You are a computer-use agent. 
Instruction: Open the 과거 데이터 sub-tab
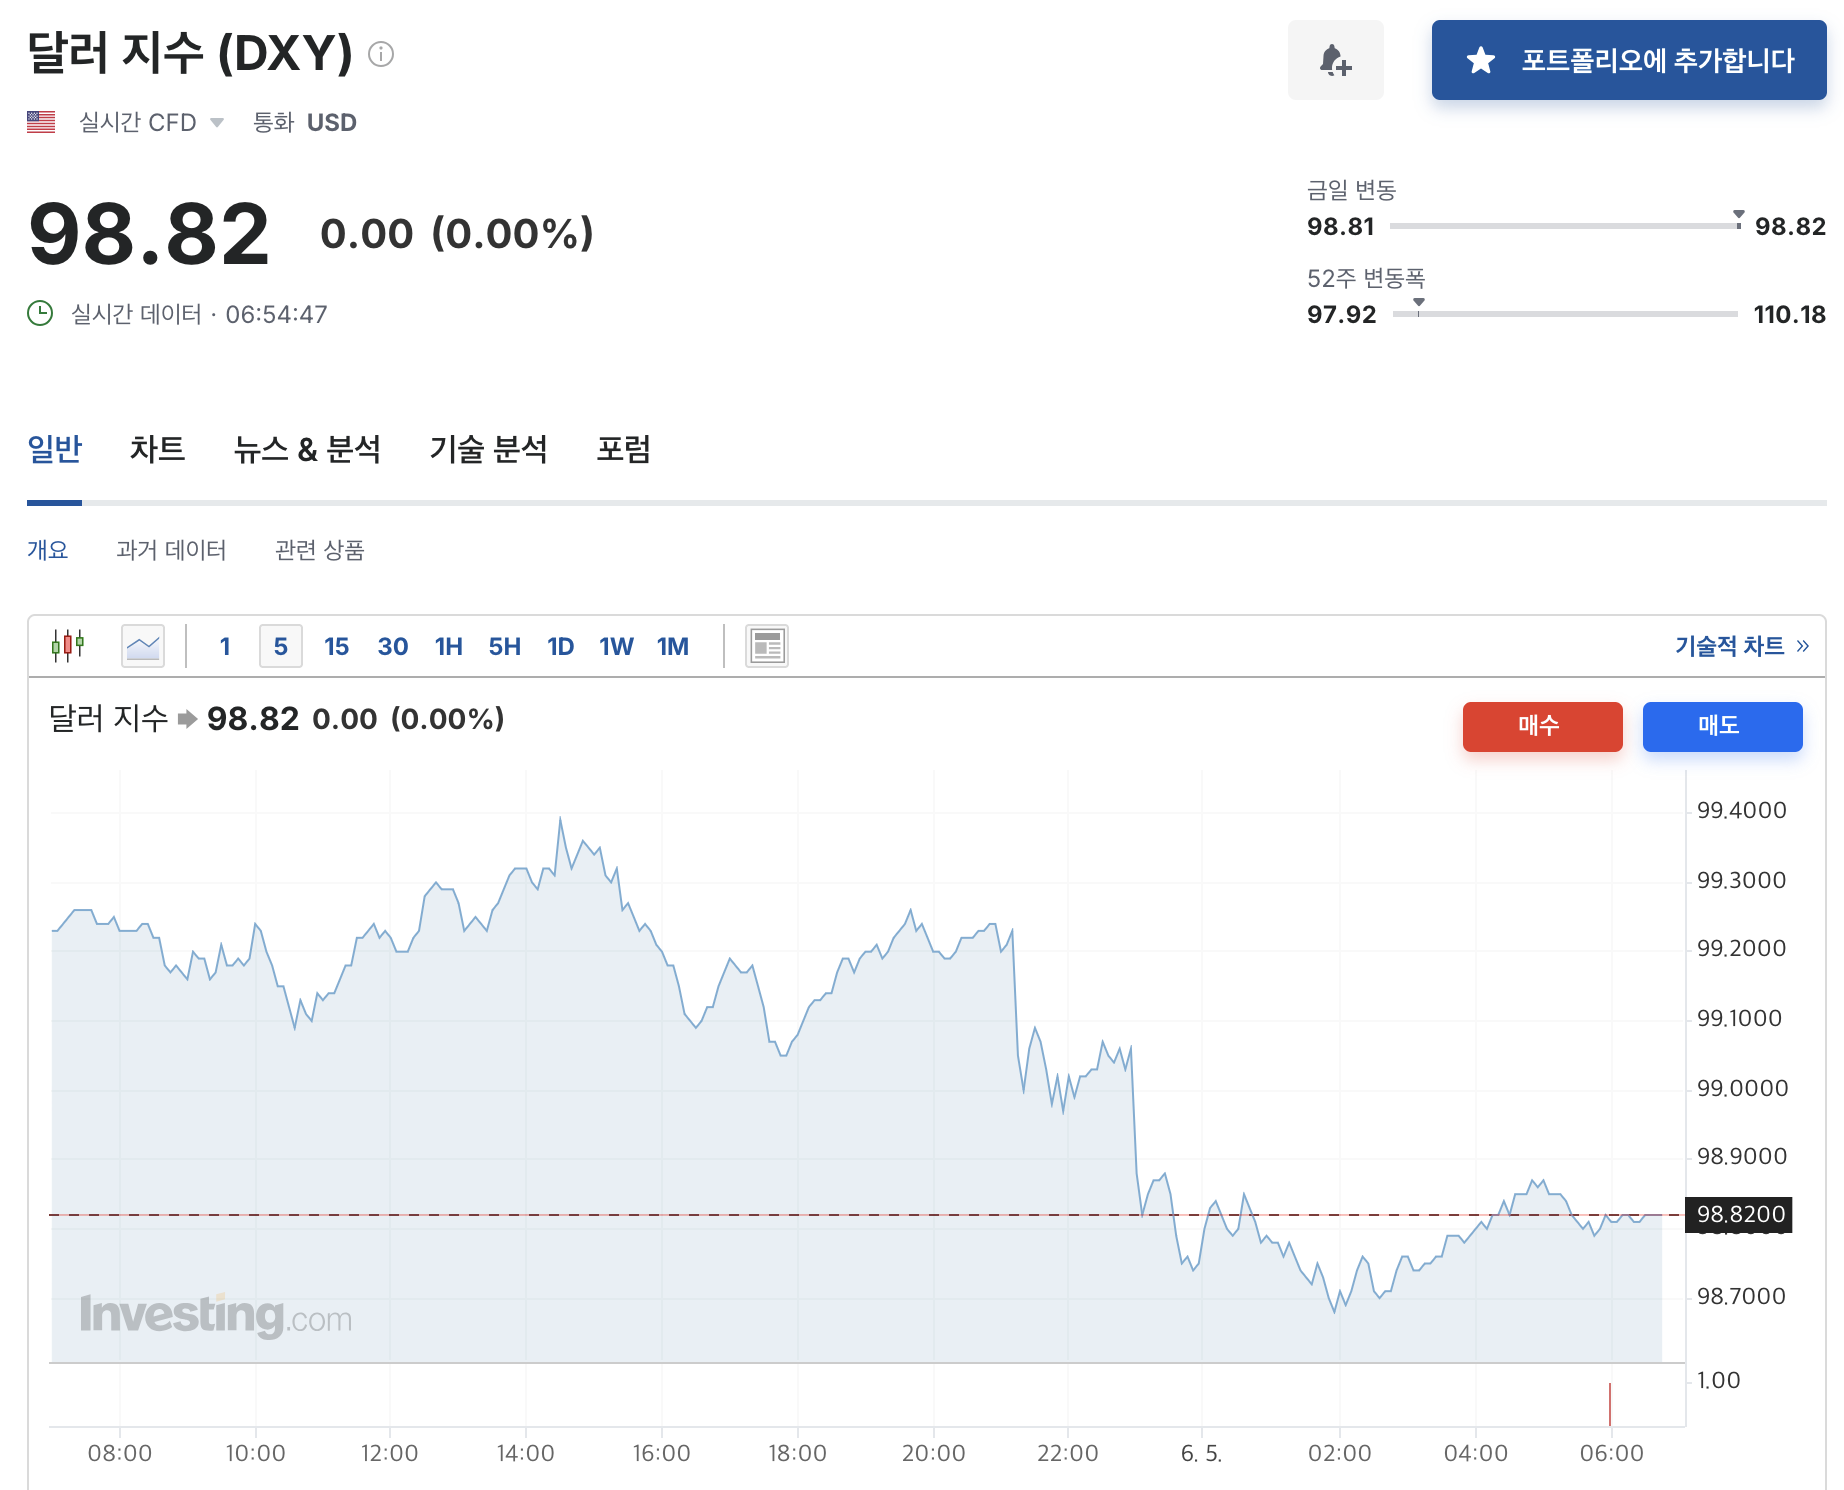(x=171, y=550)
